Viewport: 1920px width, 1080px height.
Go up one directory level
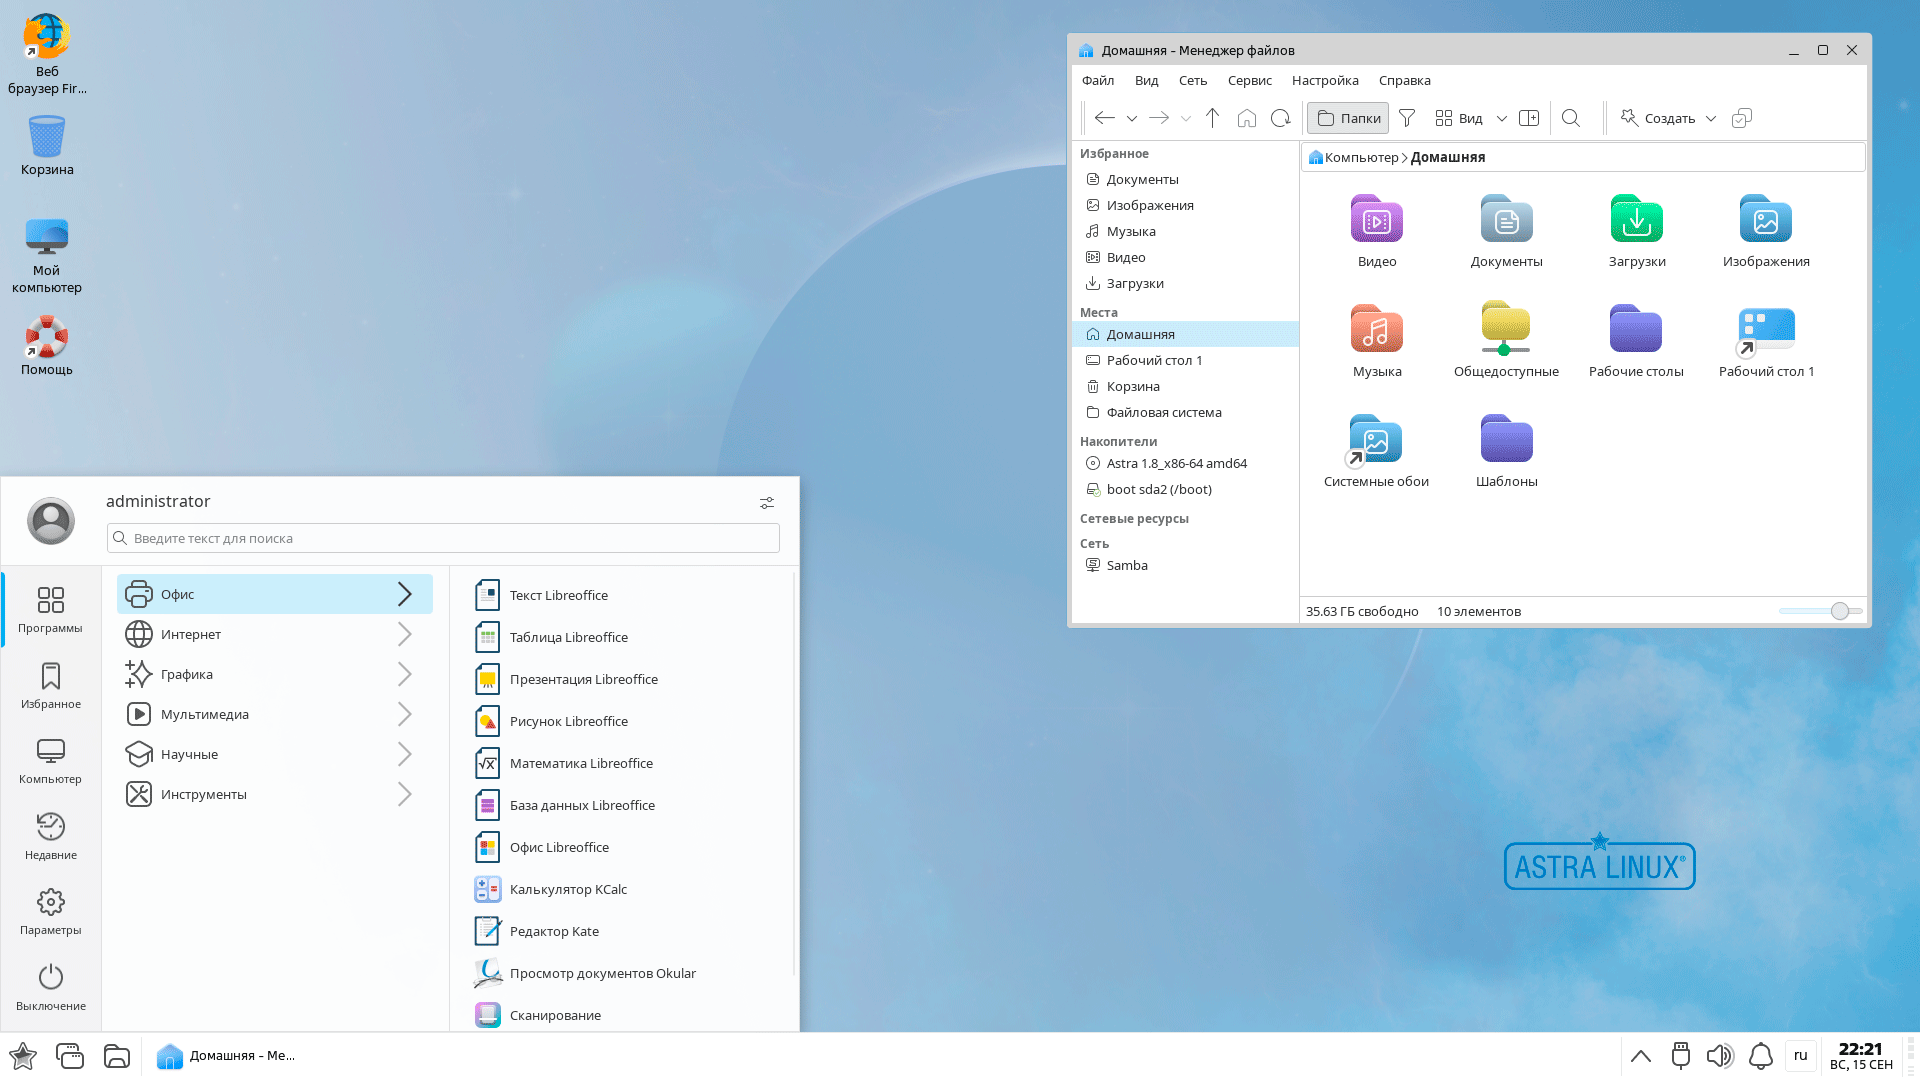pyautogui.click(x=1212, y=118)
